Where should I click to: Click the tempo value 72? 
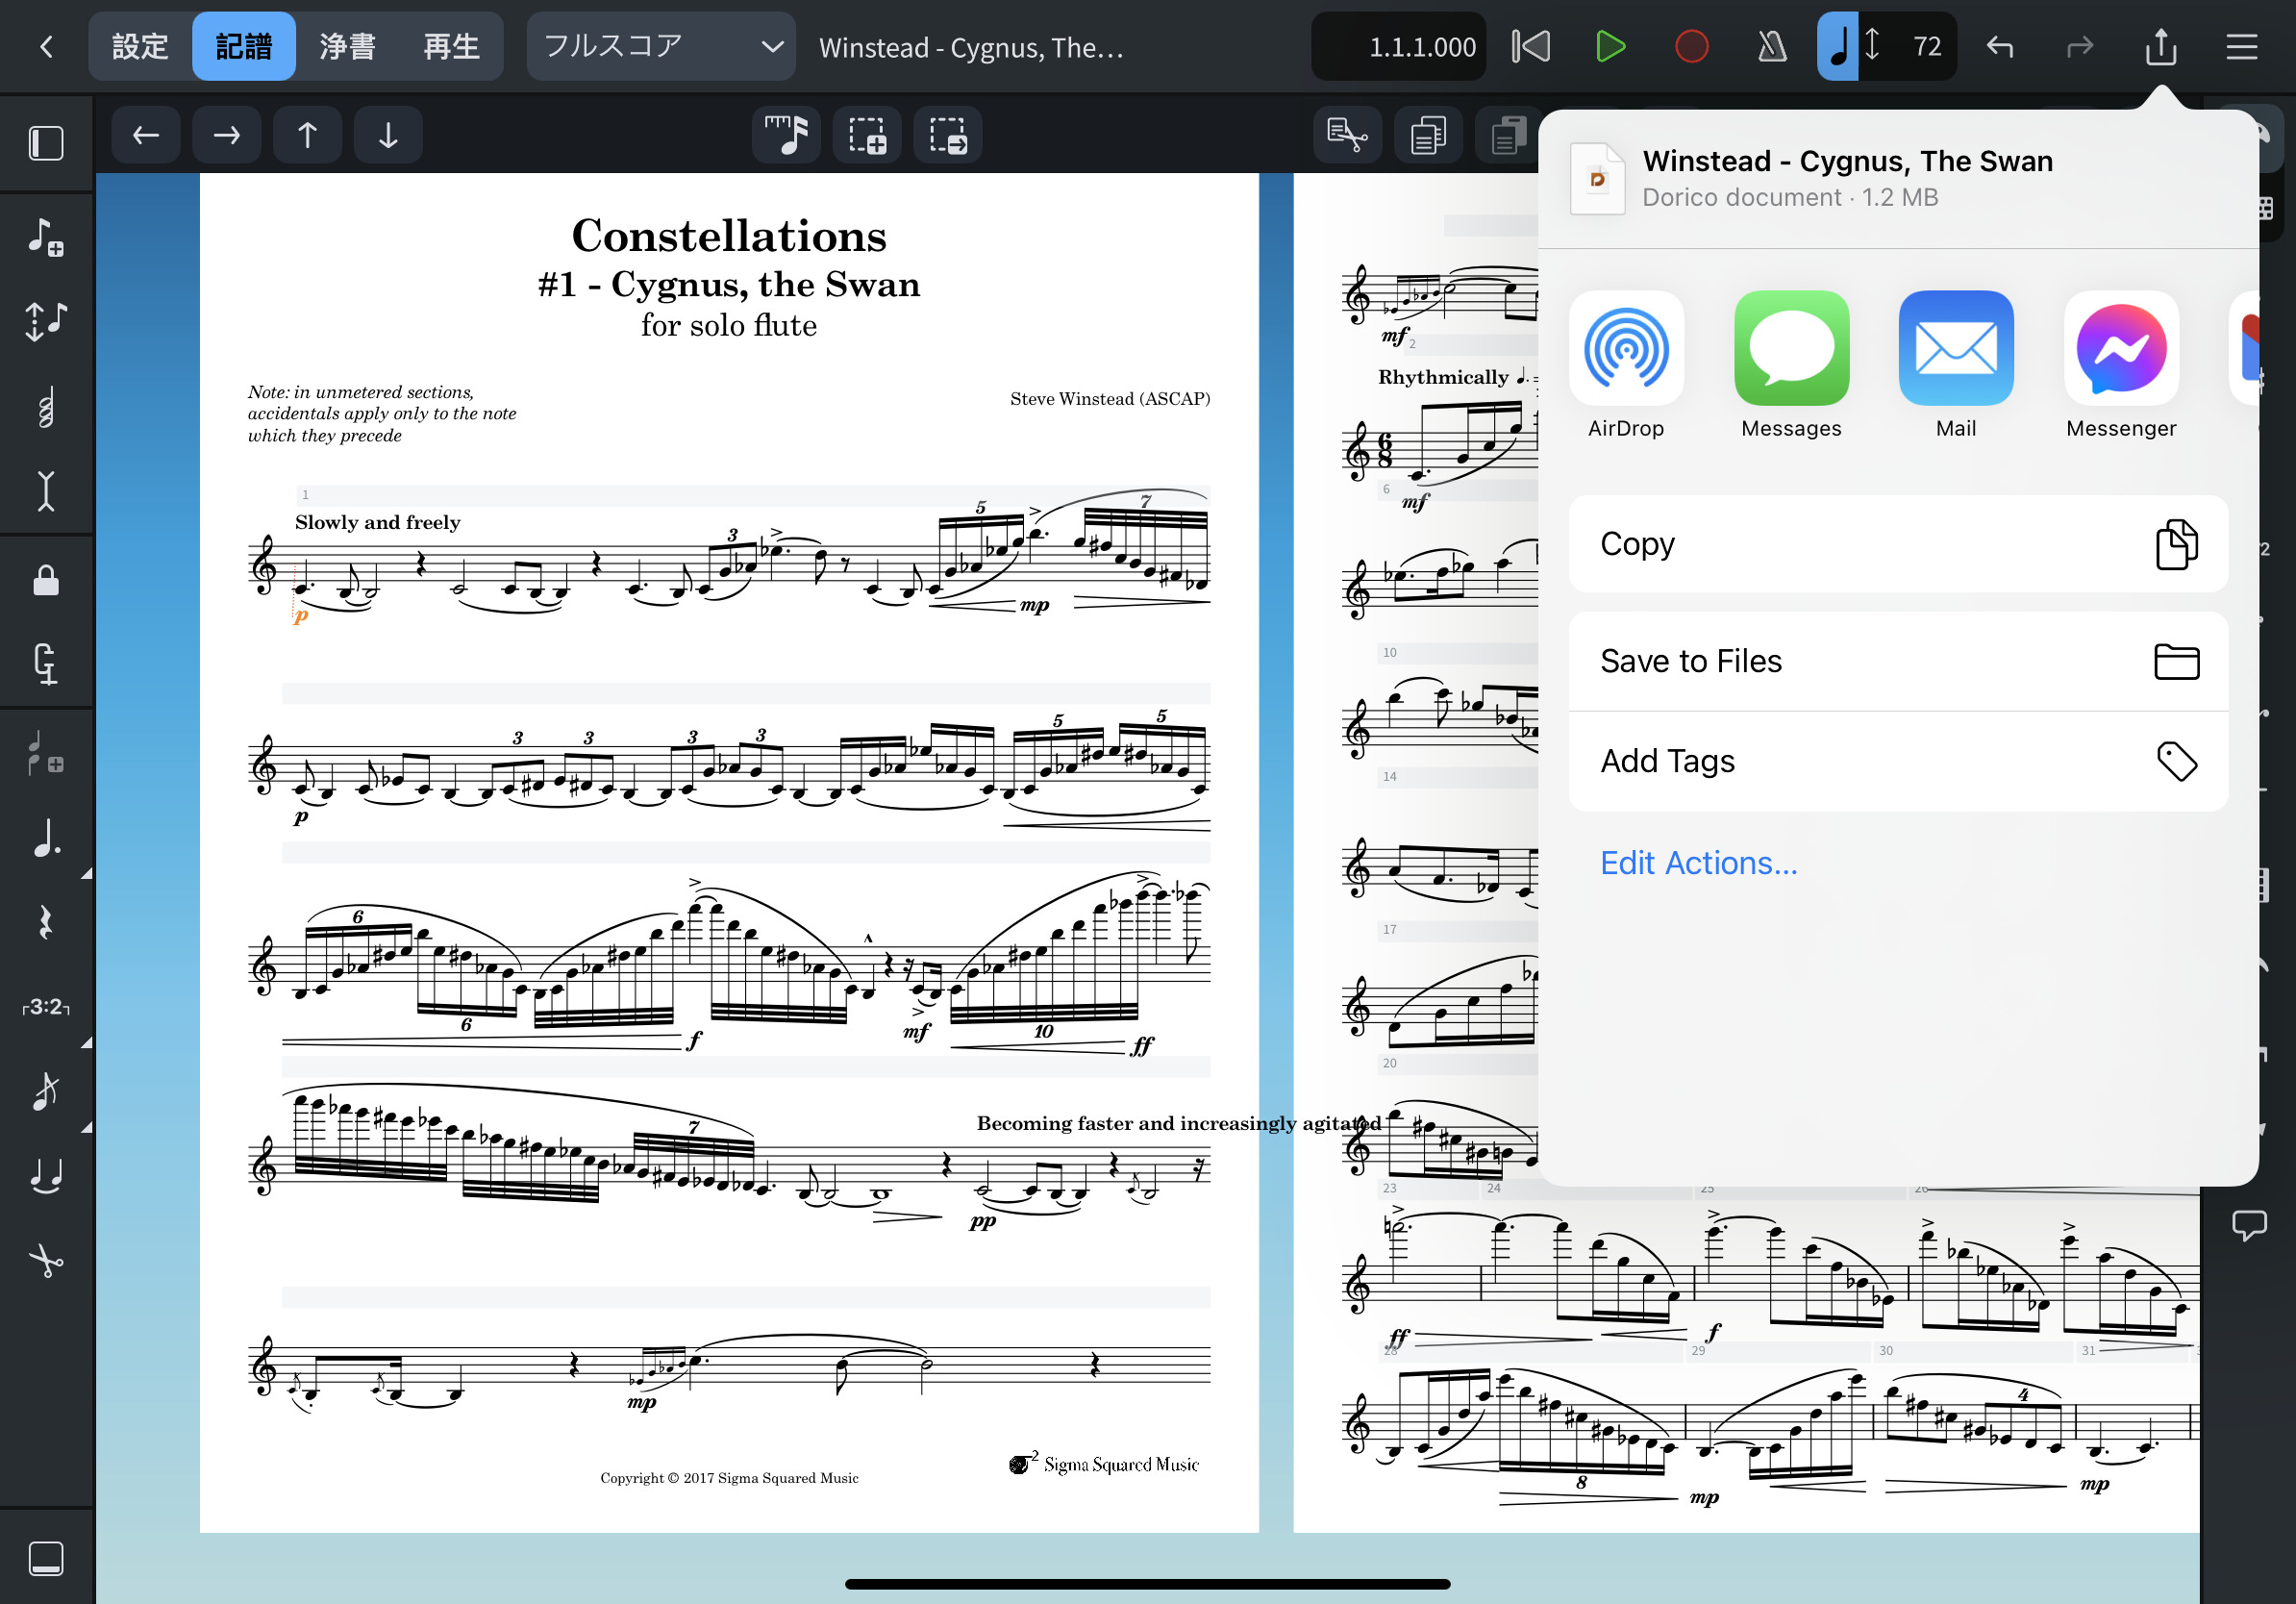1927,47
